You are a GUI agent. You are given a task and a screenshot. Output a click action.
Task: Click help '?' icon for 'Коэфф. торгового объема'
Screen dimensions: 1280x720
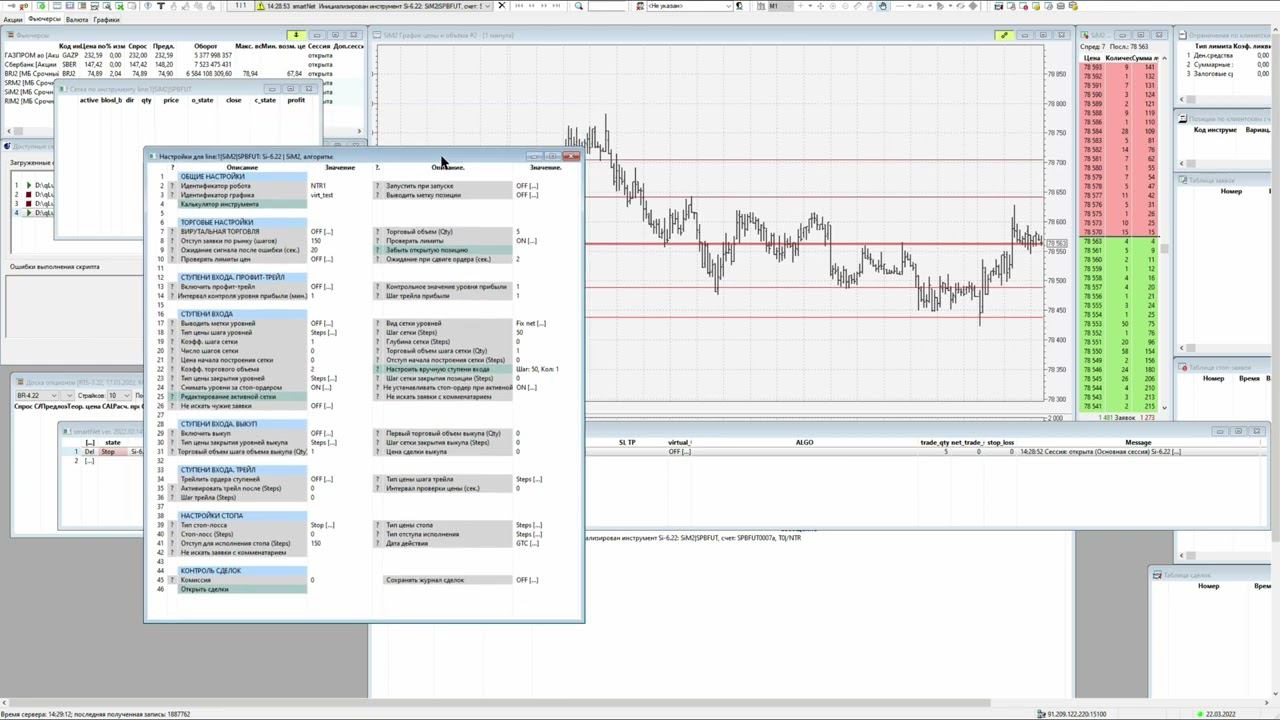172,369
